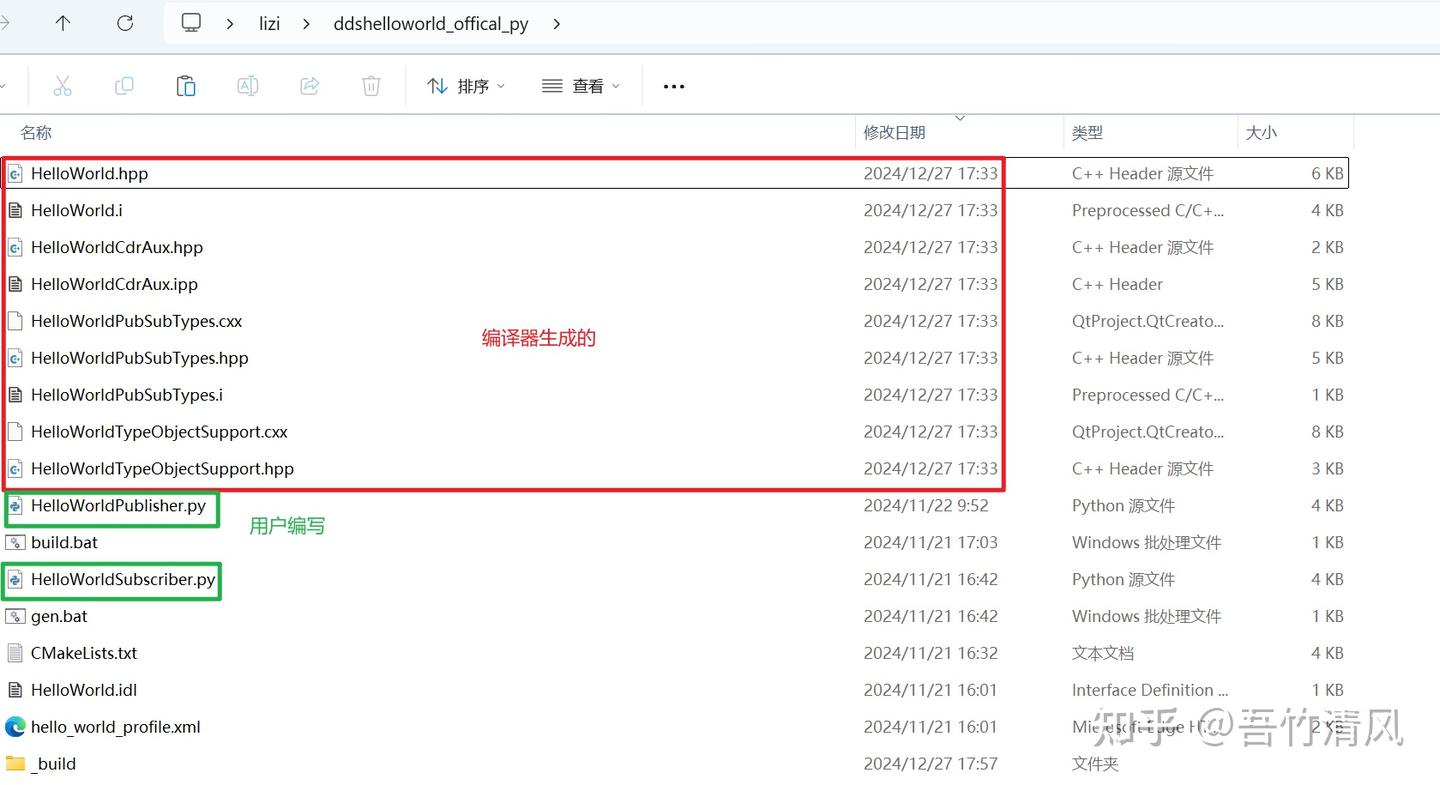Select file HelloWorldTypeObjectSupport.cxx
Viewport: 1440px width, 785px height.
point(159,432)
